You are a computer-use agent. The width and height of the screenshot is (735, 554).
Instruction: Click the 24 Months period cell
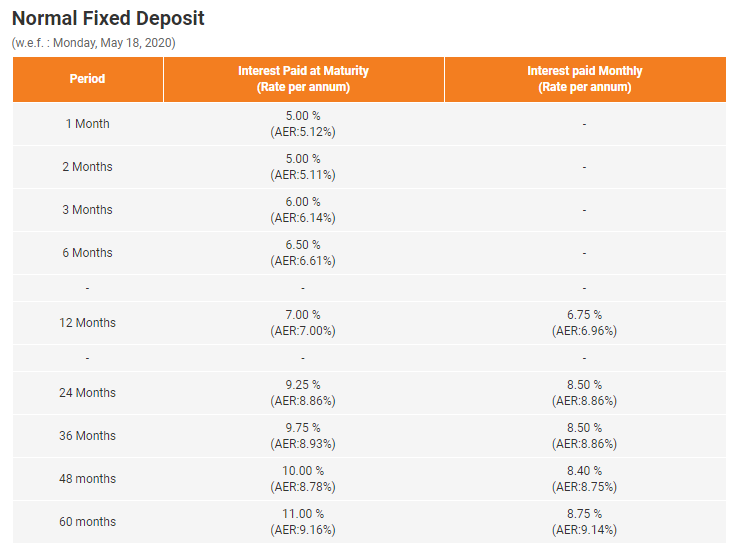(x=88, y=393)
